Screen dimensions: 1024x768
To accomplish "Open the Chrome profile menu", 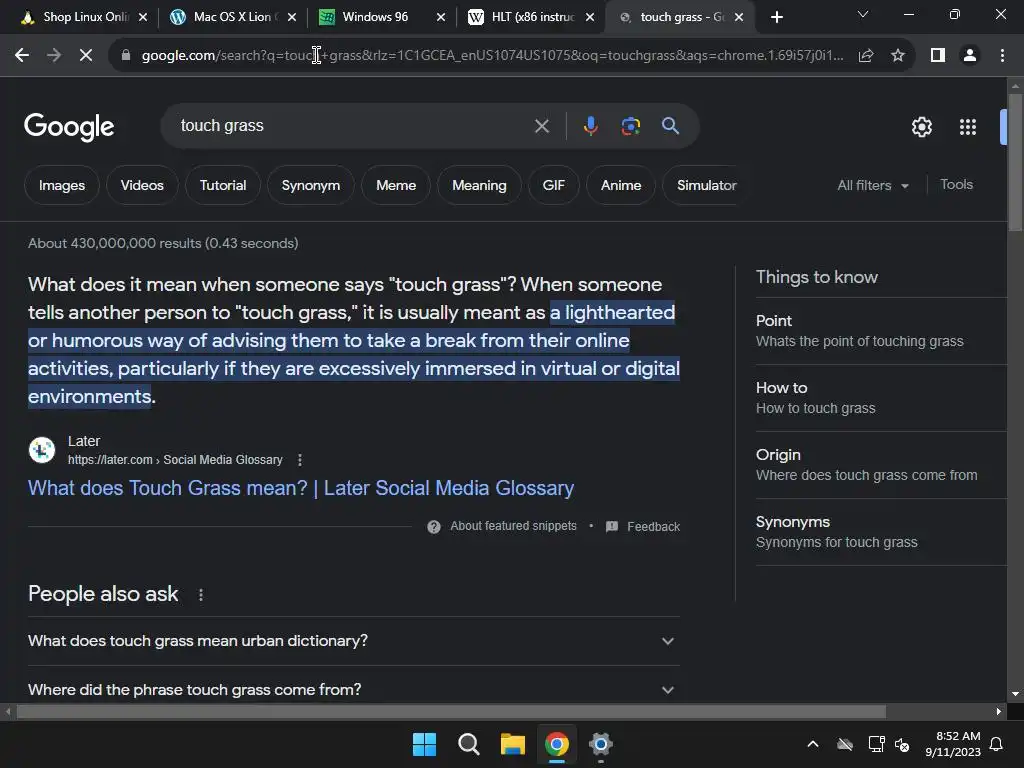I will (970, 56).
